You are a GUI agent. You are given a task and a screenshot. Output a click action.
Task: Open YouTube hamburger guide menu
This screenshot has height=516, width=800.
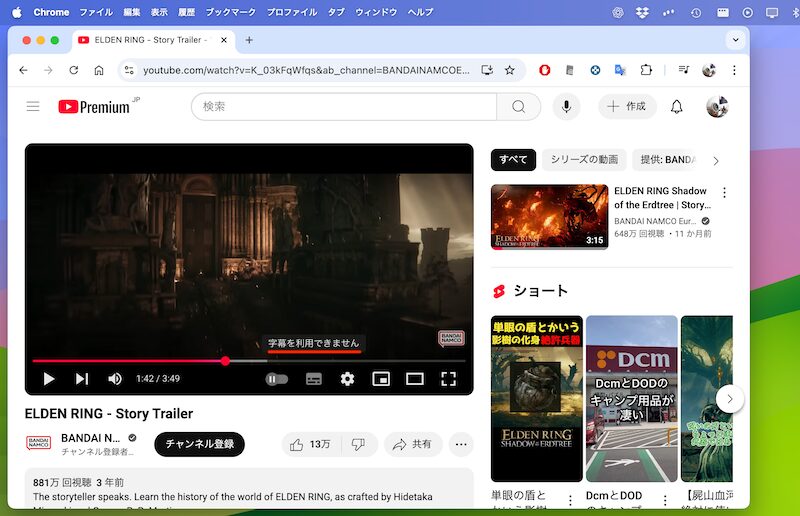(33, 106)
